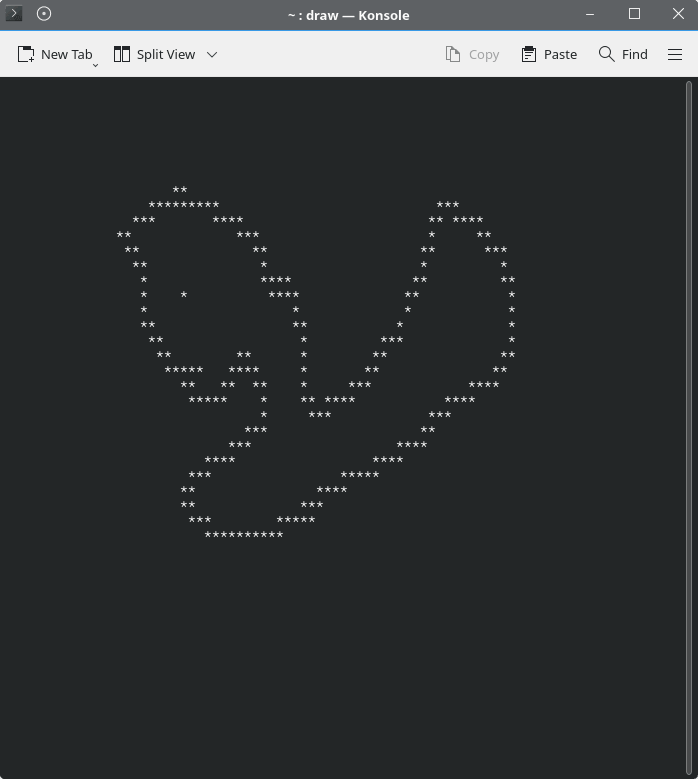This screenshot has width=698, height=779.
Task: Expand the Split View chevron dropdown
Action: [x=212, y=54]
